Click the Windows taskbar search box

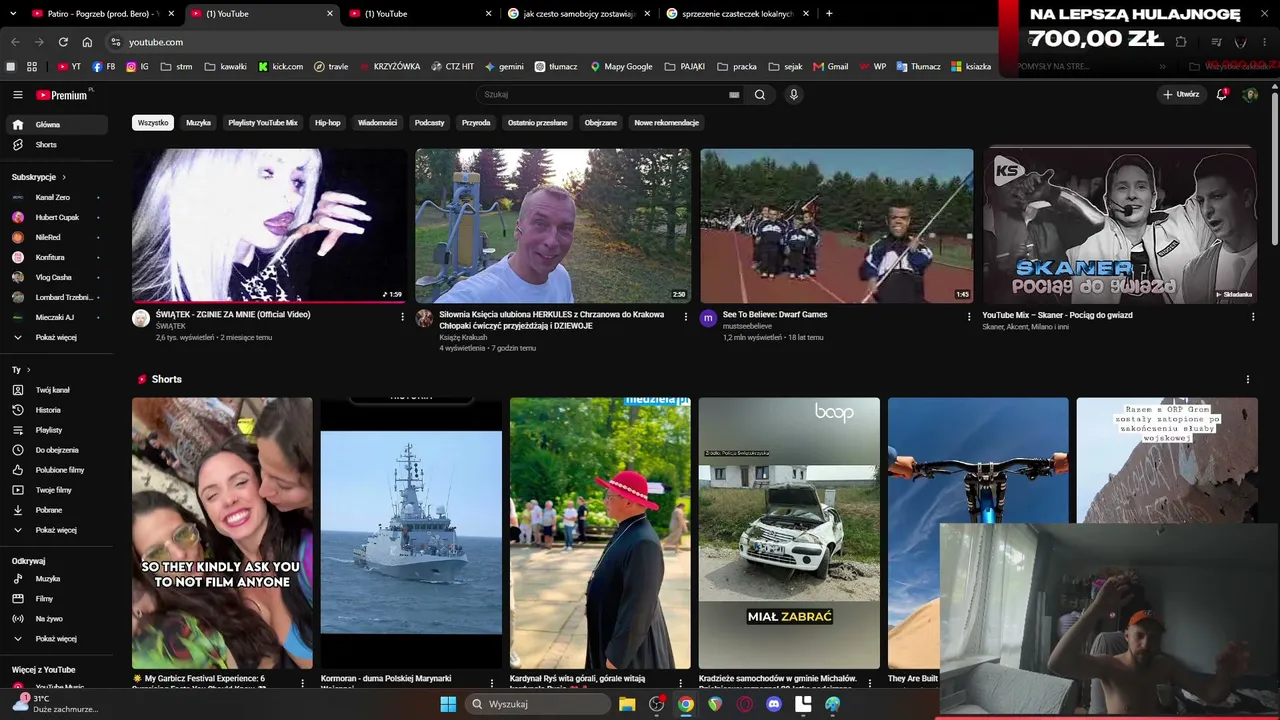[539, 704]
